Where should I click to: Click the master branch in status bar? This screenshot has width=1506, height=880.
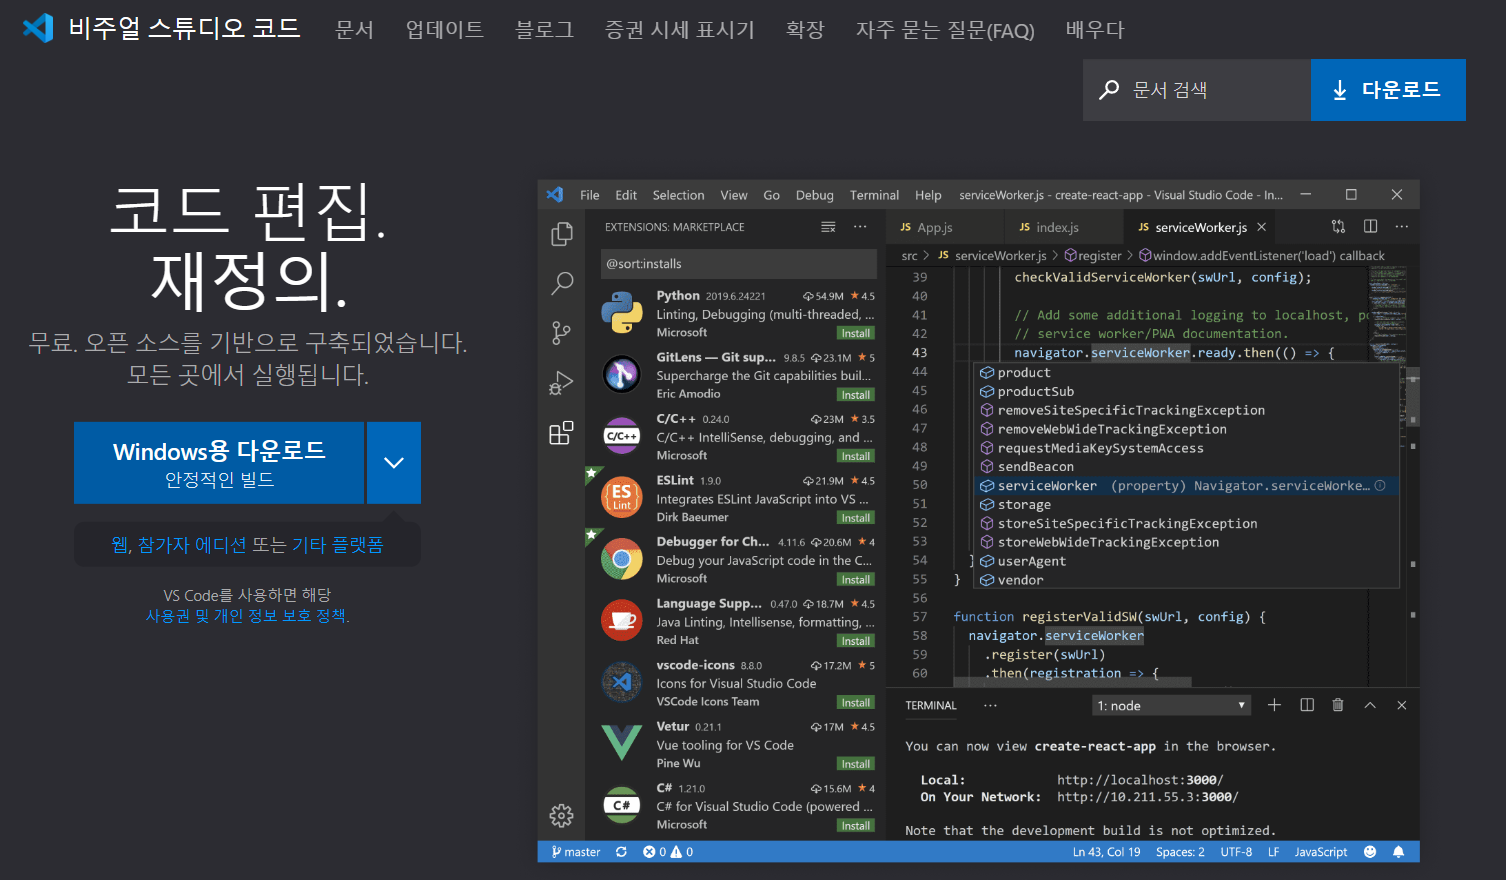tap(576, 852)
